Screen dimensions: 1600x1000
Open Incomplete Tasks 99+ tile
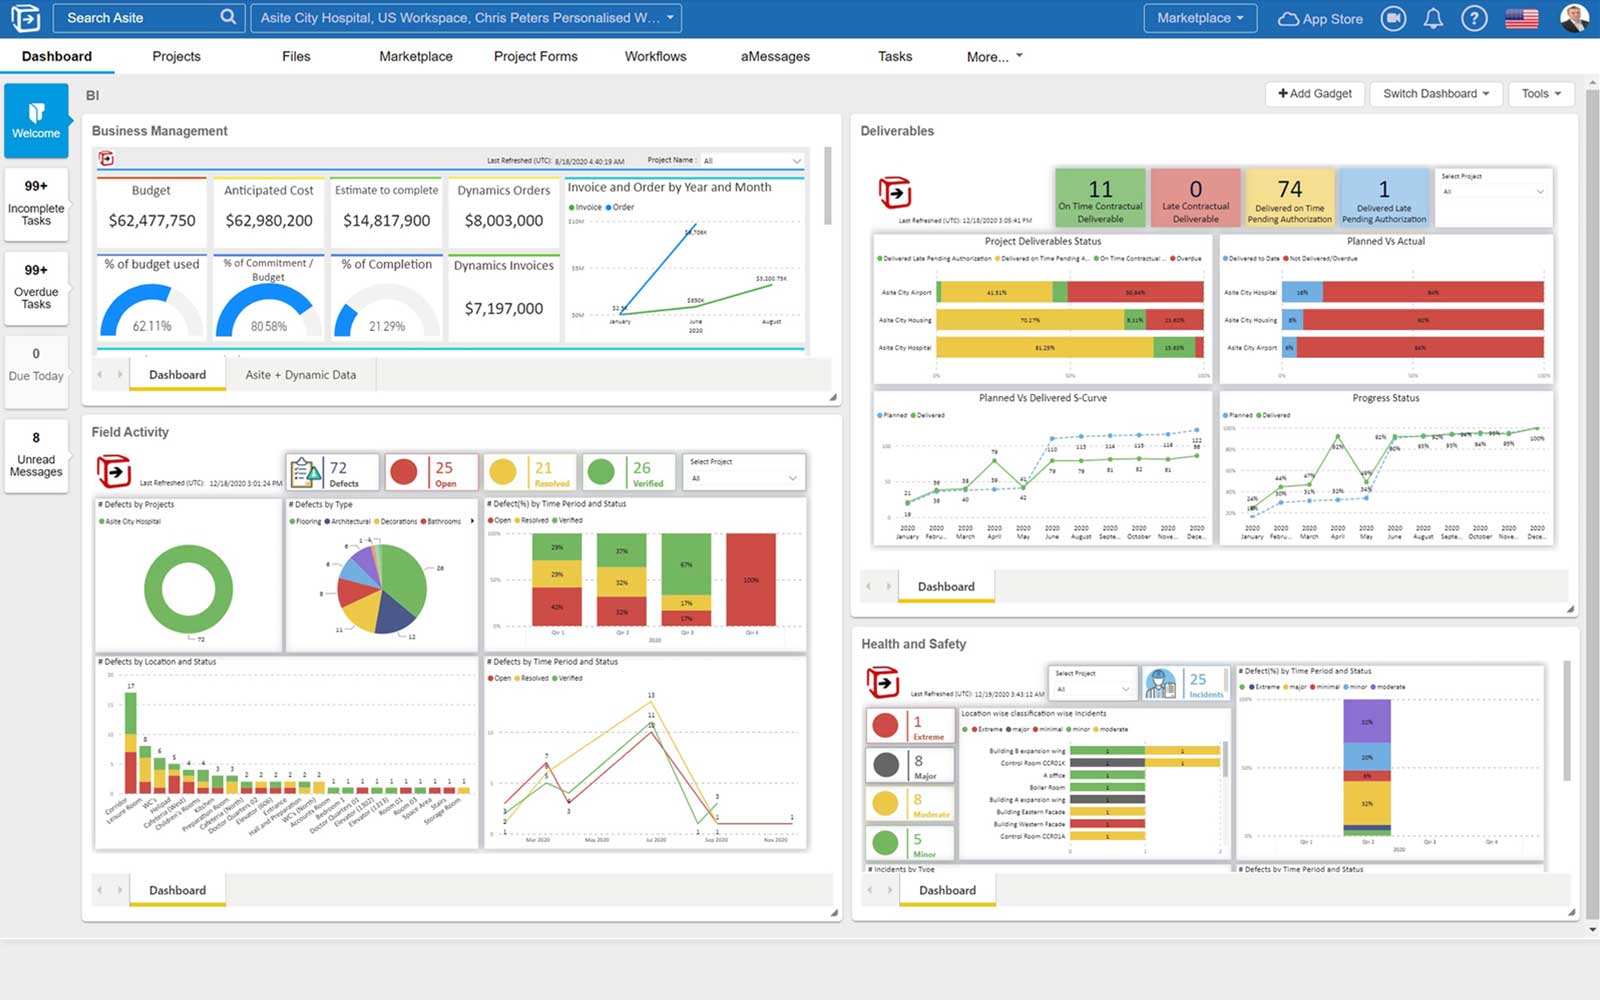36,204
